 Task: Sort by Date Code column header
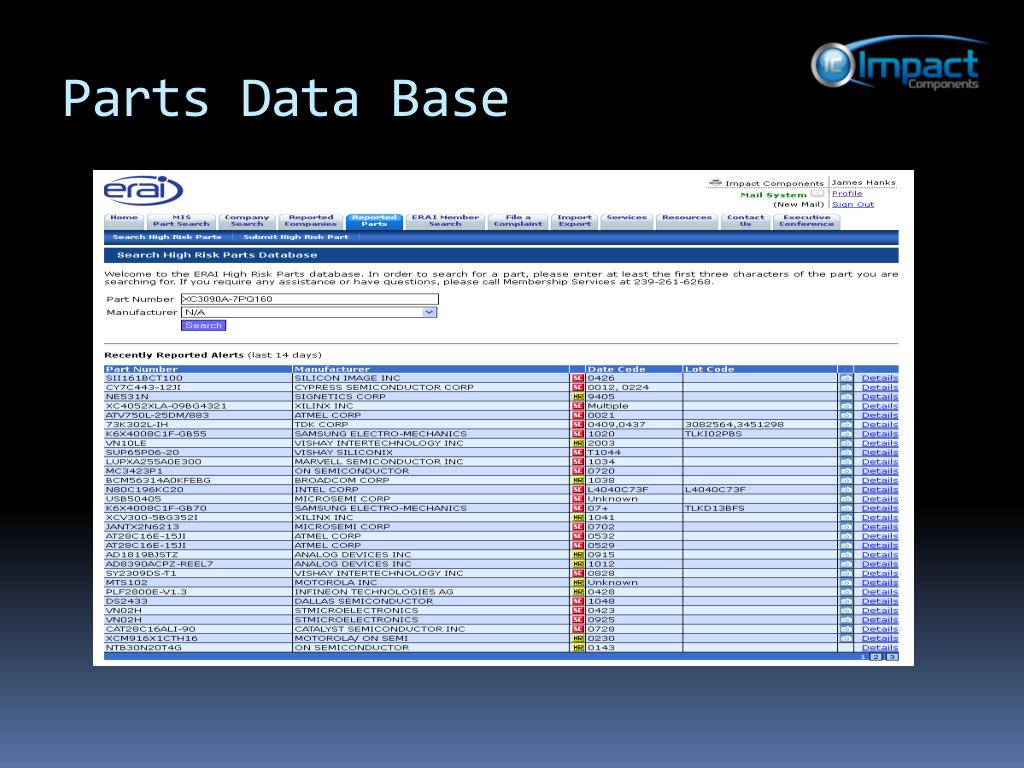tap(616, 369)
